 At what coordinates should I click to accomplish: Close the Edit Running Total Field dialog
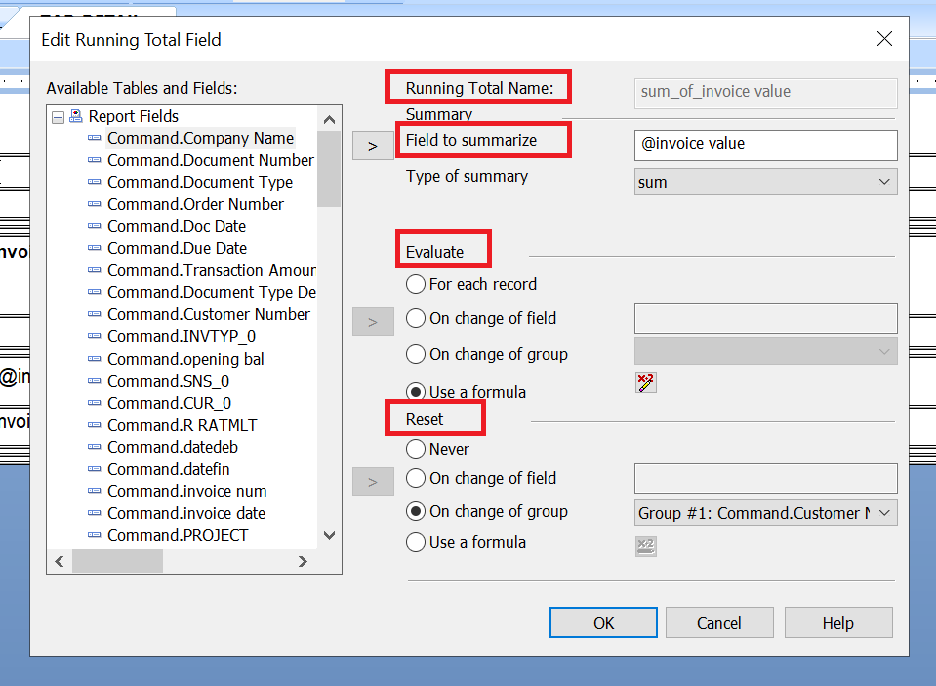884,39
